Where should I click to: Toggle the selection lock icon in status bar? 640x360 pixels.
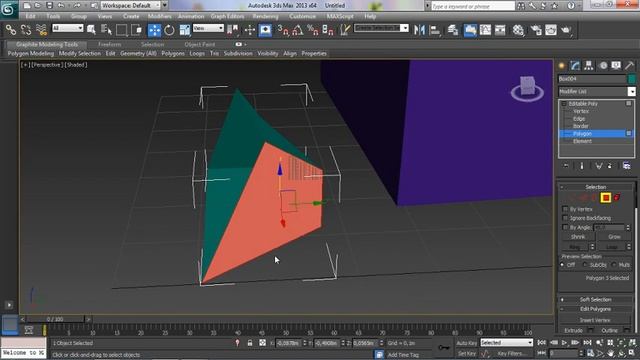[x=250, y=343]
